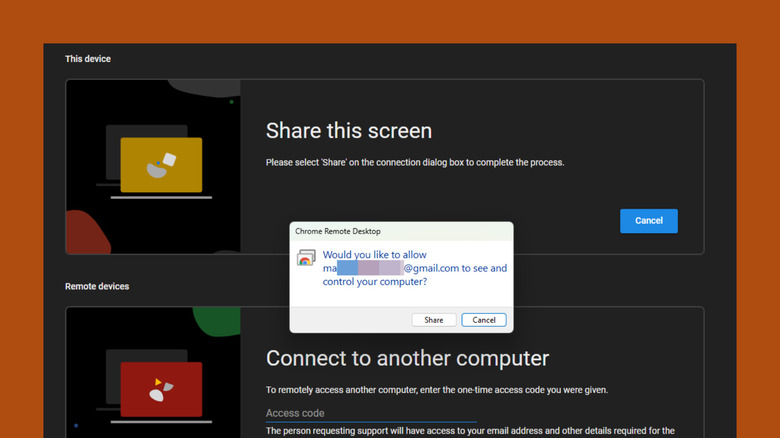
Task: Click the red blob in the share artwork
Action: pyautogui.click(x=87, y=234)
